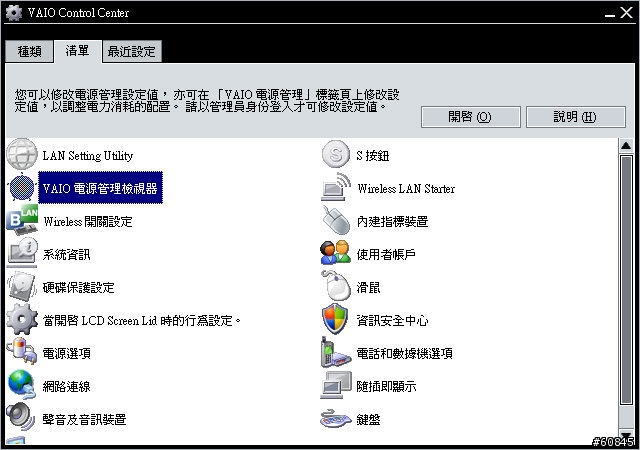The height and width of the screenshot is (450, 640).
Task: Select the 資訊安全中心 label
Action: coord(392,321)
